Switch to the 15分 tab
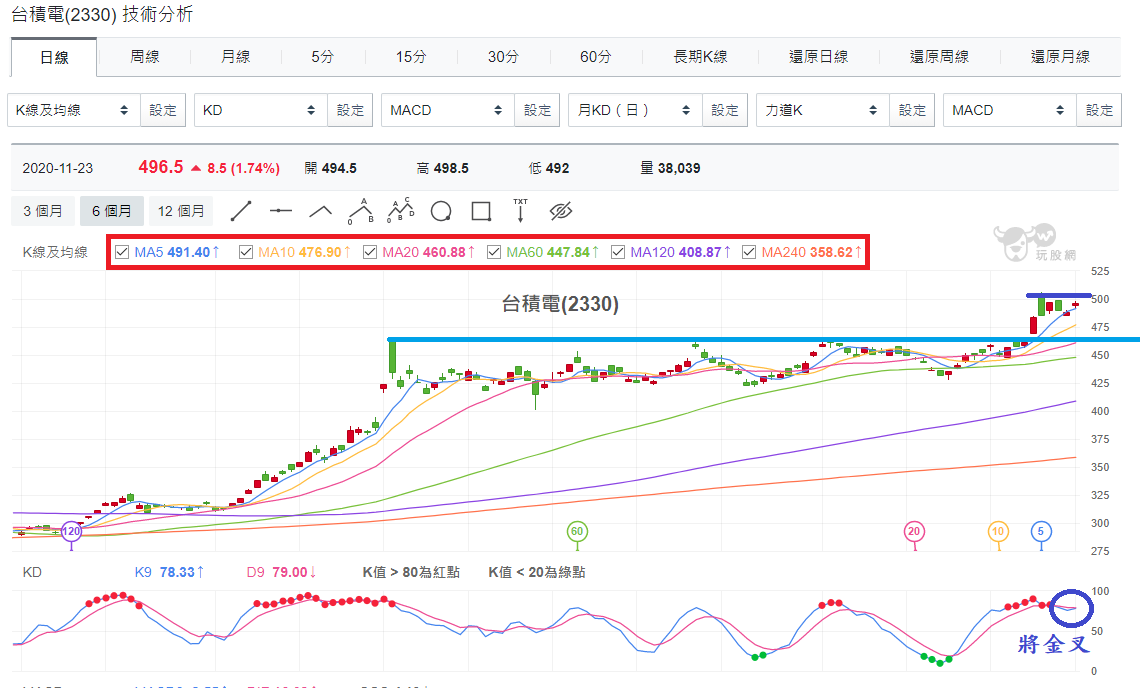 [411, 57]
